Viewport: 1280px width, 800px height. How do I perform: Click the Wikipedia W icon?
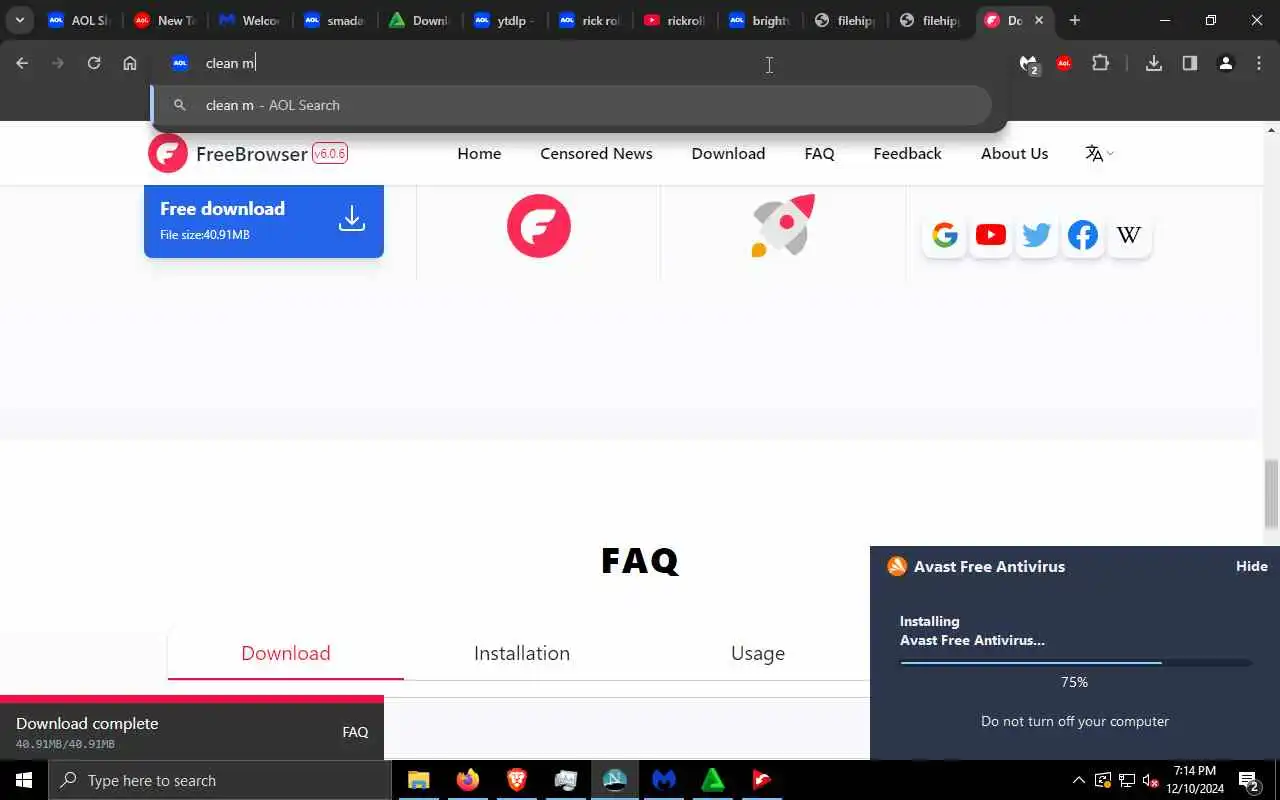(x=1129, y=235)
